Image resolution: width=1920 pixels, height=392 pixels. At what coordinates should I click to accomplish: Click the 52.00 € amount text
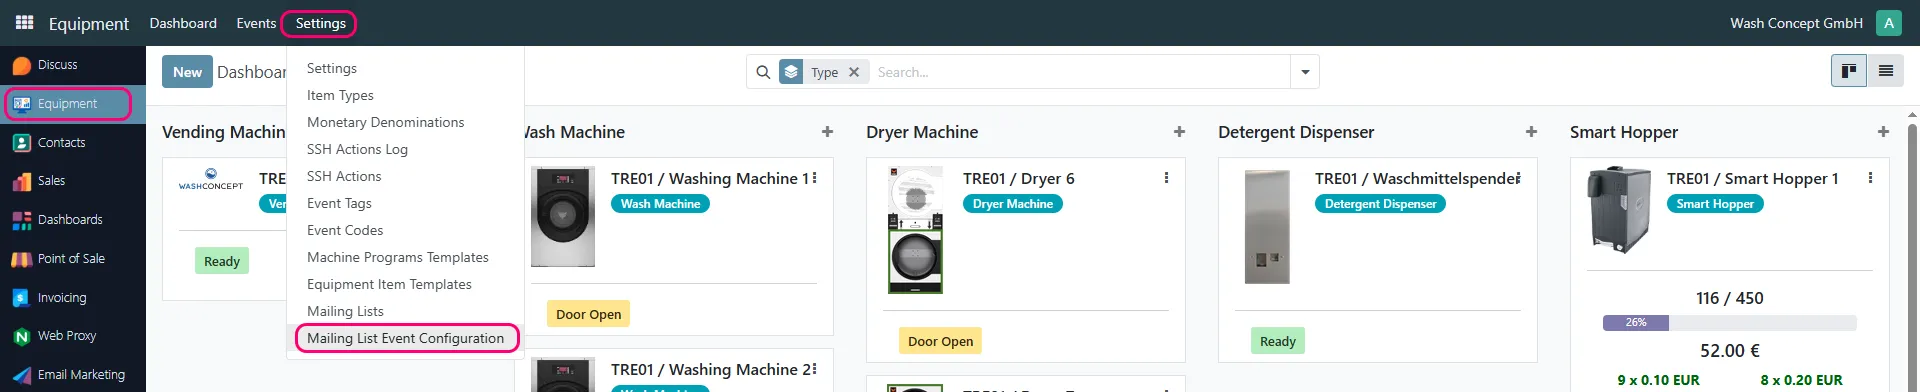pyautogui.click(x=1730, y=351)
